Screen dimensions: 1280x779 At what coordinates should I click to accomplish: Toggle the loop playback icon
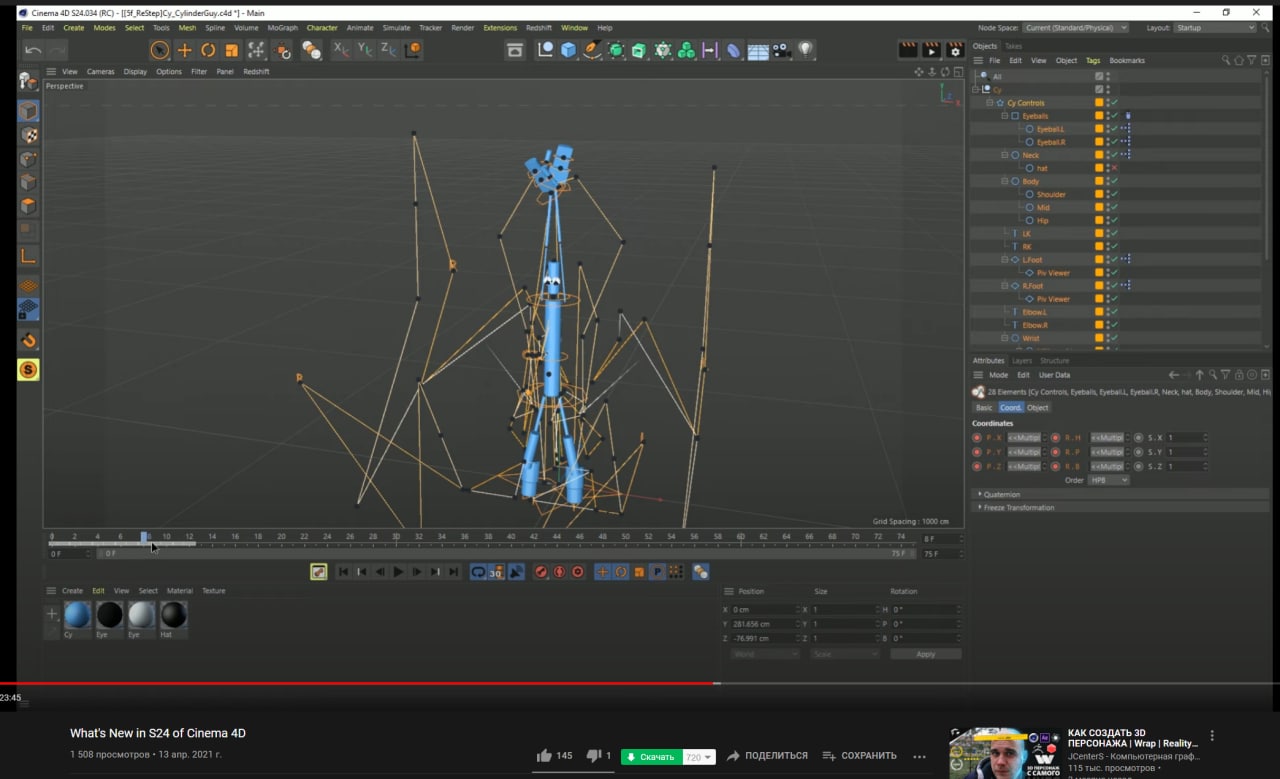(x=478, y=572)
